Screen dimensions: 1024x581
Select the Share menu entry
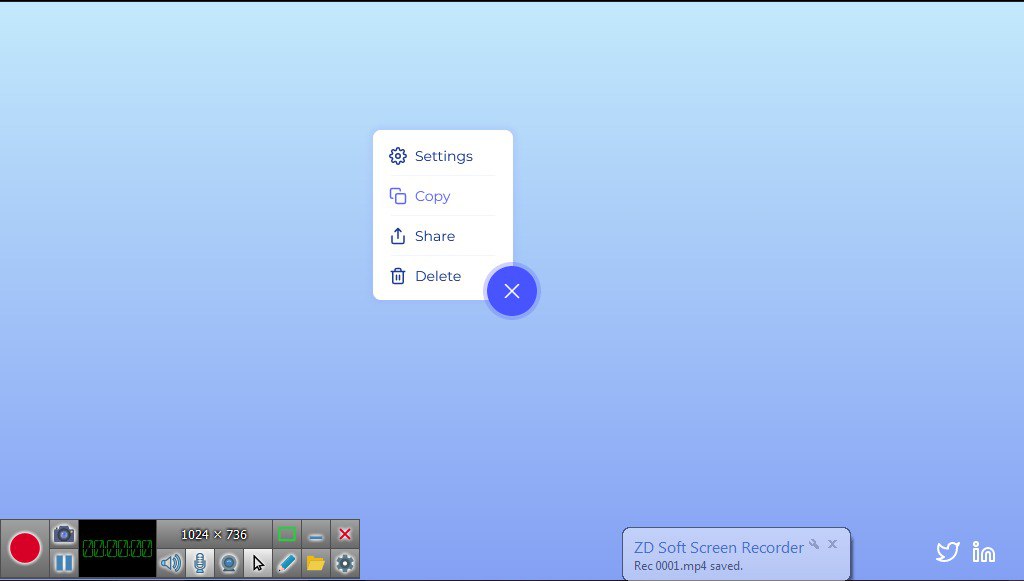pyautogui.click(x=443, y=236)
